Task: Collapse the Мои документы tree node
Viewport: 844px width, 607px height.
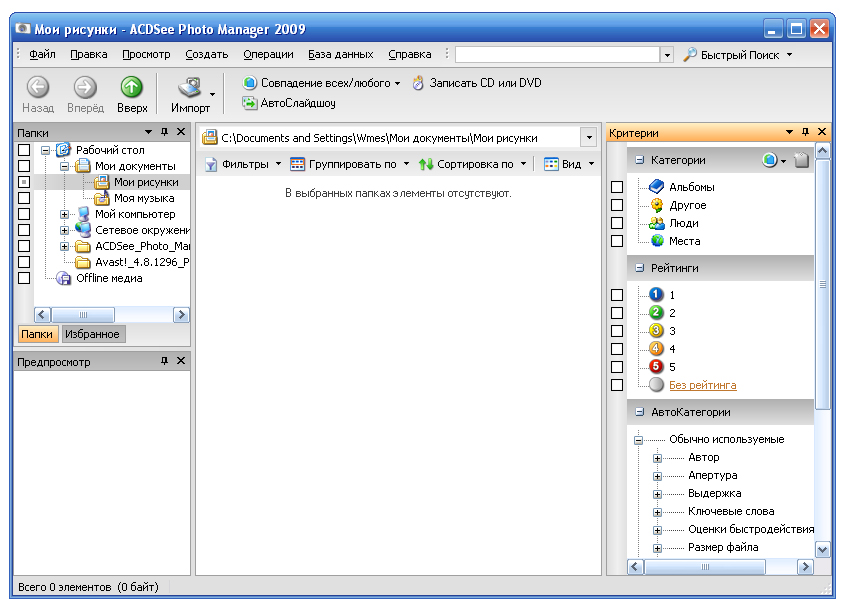Action: tap(64, 166)
